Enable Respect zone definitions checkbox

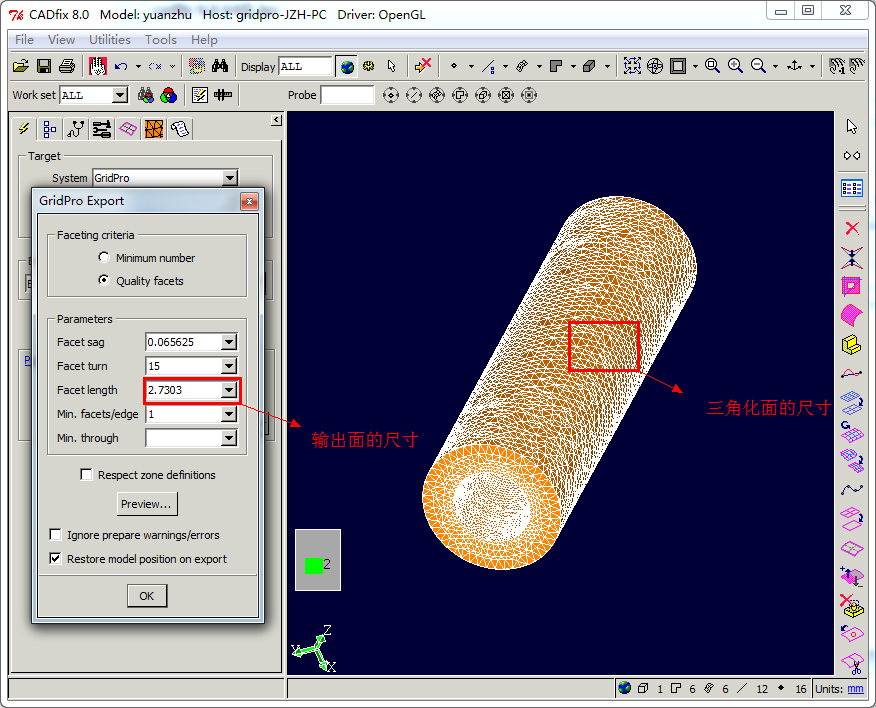[x=87, y=475]
